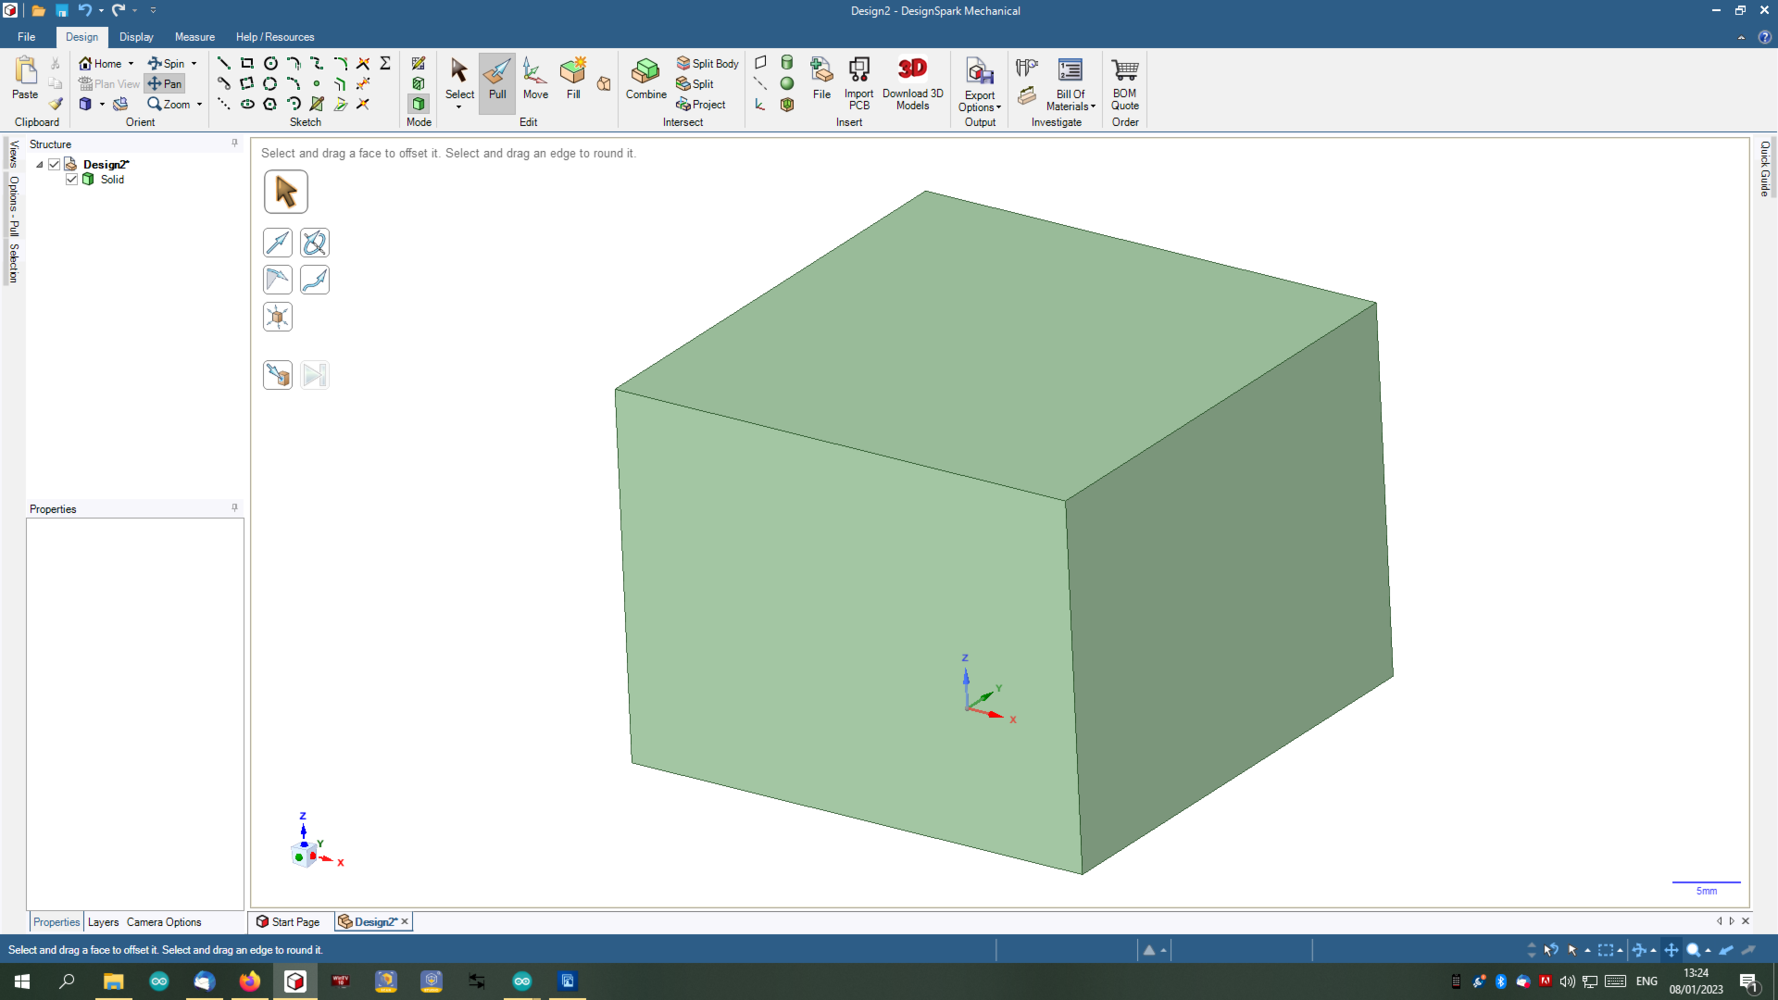Open the BOM Quote order tool

point(1124,82)
